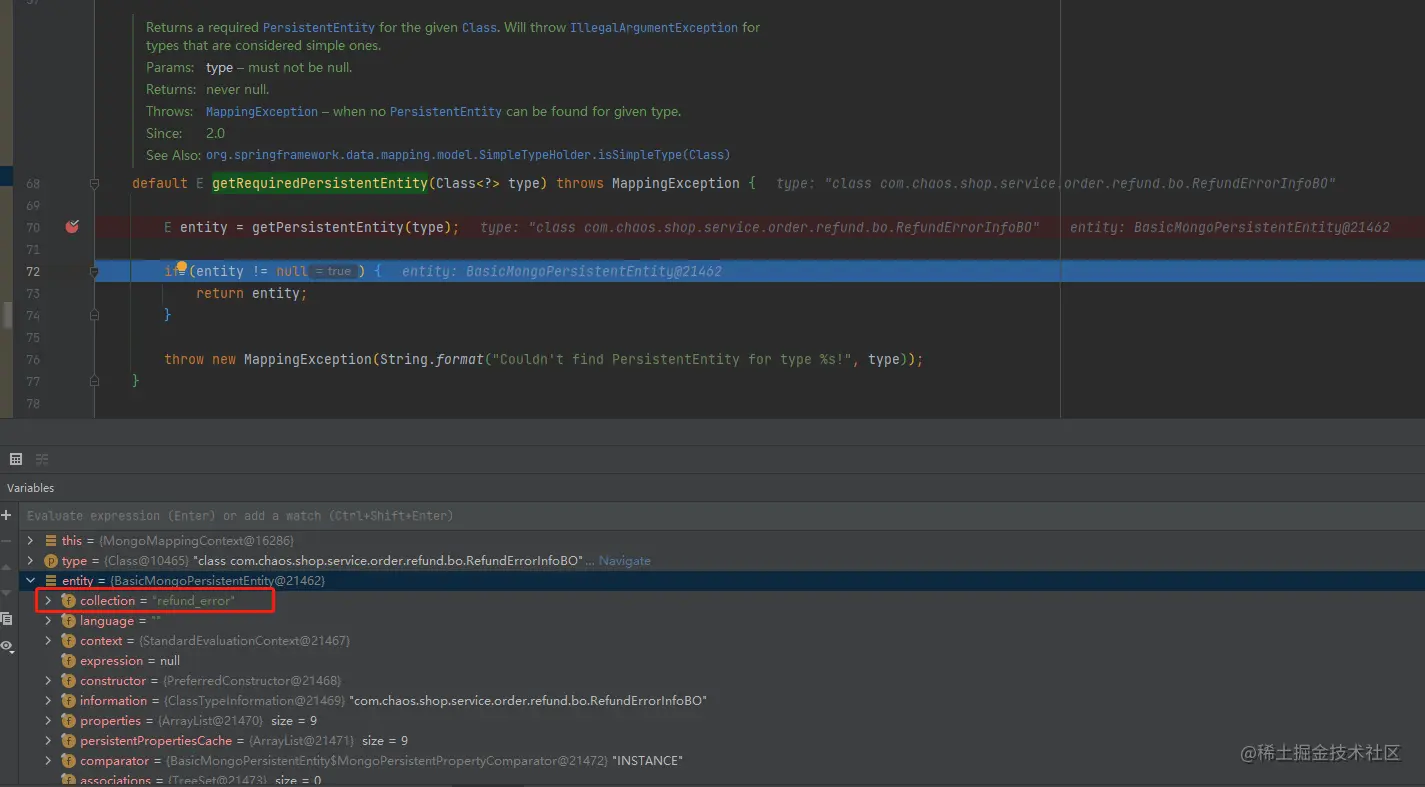Select 'this = {MongoMappingContext@16286}' row

pyautogui.click(x=720, y=541)
